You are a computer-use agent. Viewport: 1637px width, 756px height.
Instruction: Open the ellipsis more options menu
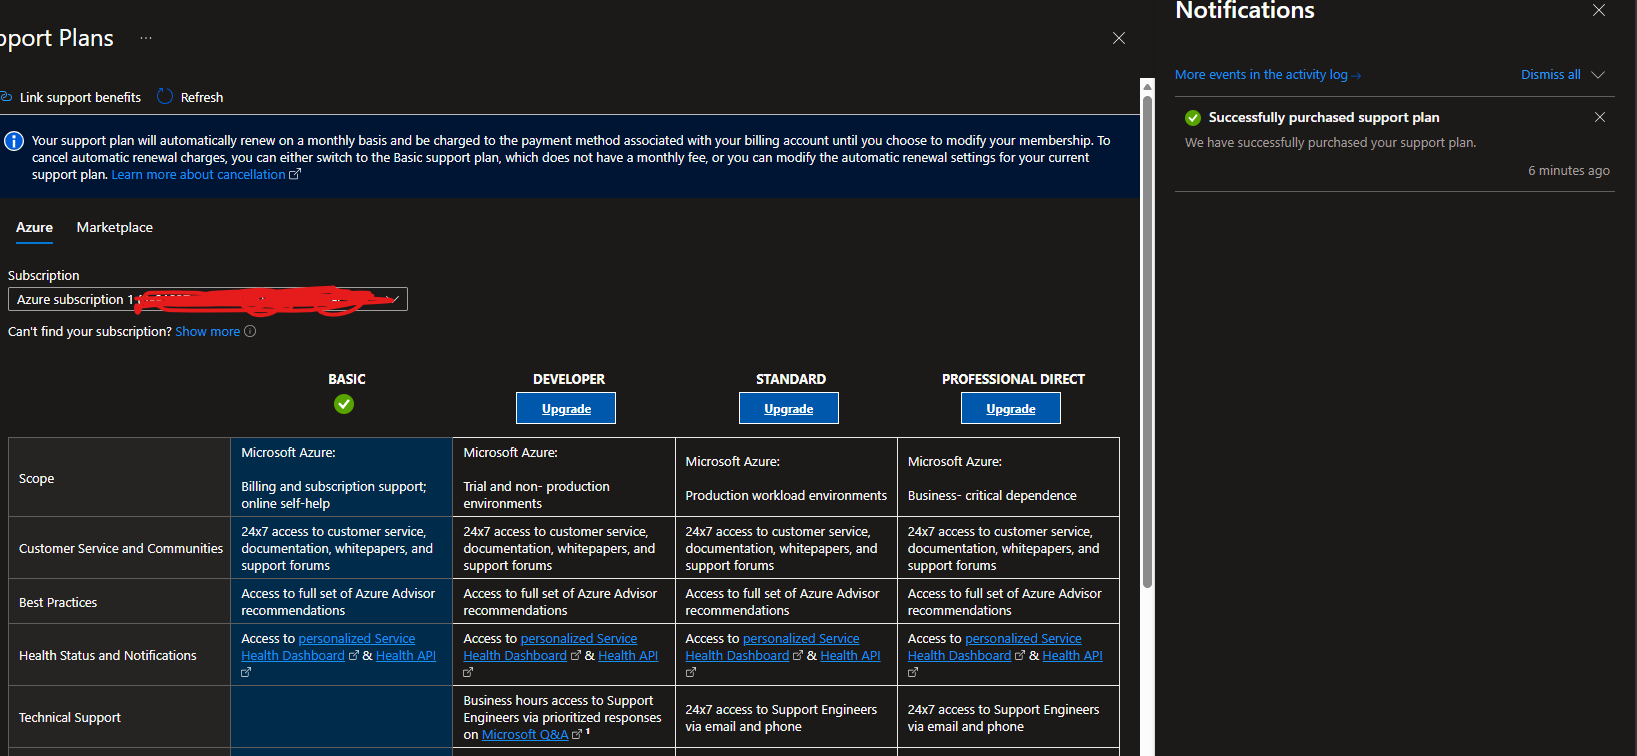(146, 38)
